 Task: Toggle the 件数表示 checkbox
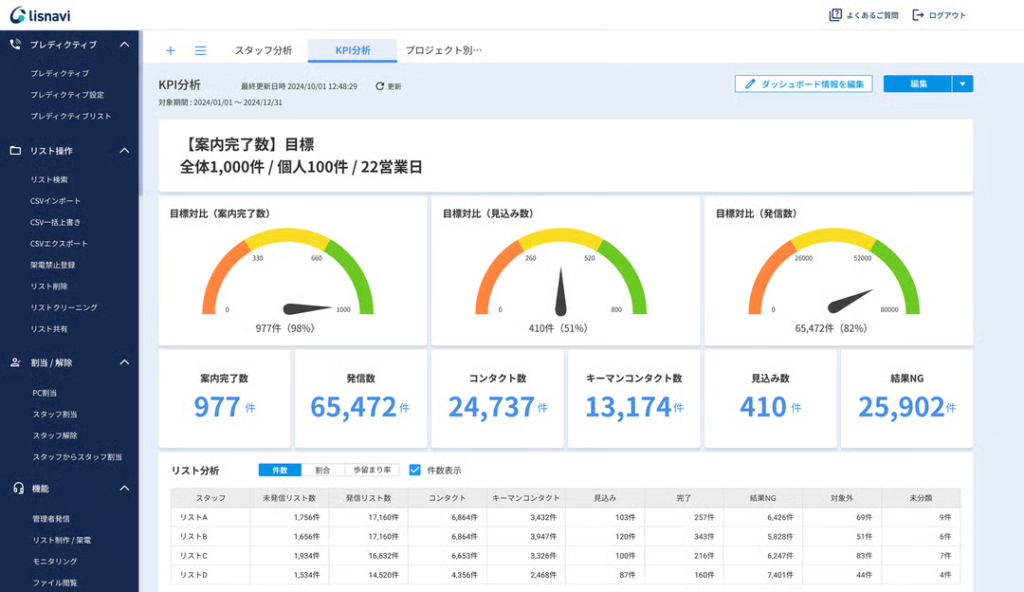(x=415, y=470)
